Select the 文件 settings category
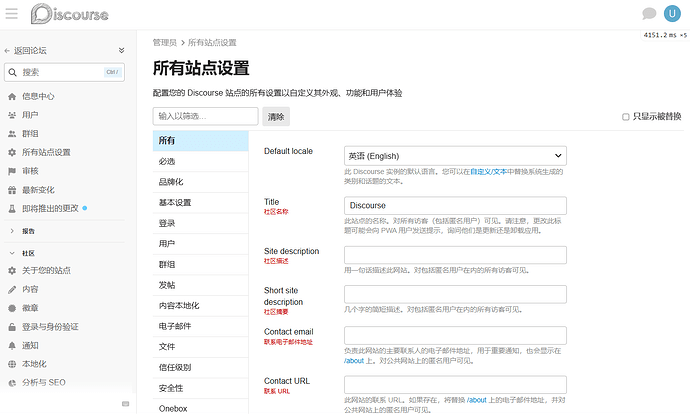The image size is (690, 414). click(x=201, y=347)
